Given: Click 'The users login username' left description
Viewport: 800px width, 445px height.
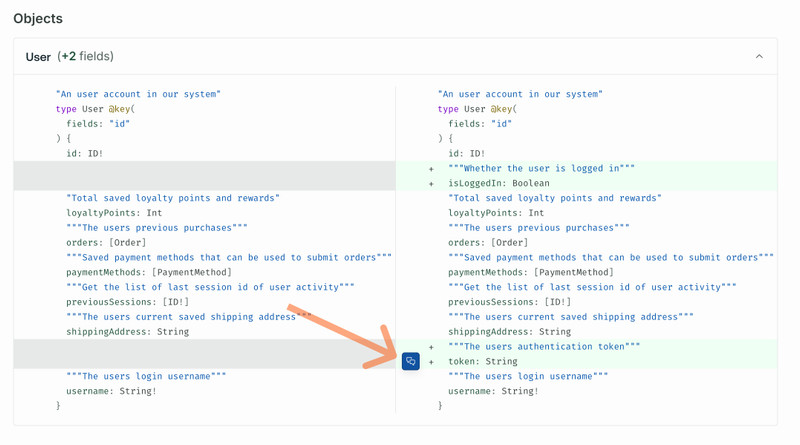Looking at the screenshot, I should (146, 376).
